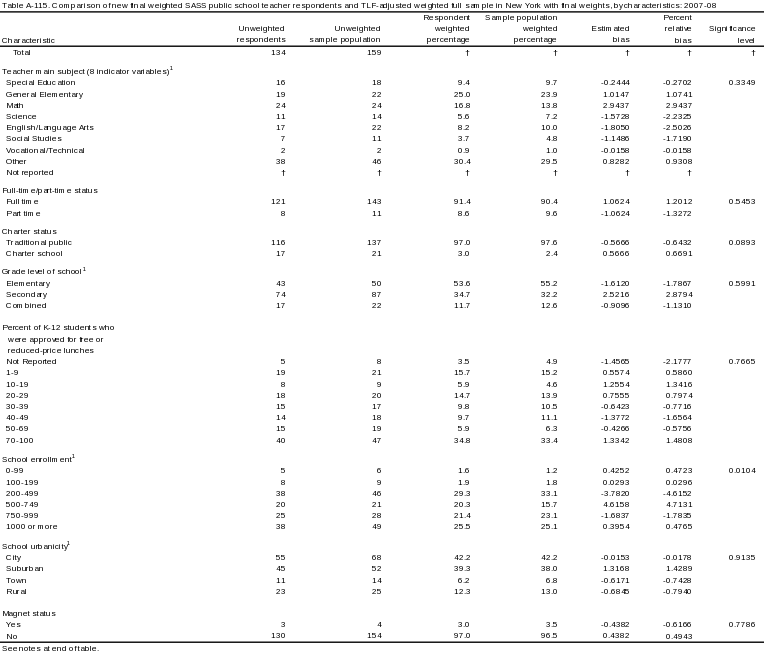The width and height of the screenshot is (764, 654).
Task: Select the significance value in the Yes row
Action: 742,624
